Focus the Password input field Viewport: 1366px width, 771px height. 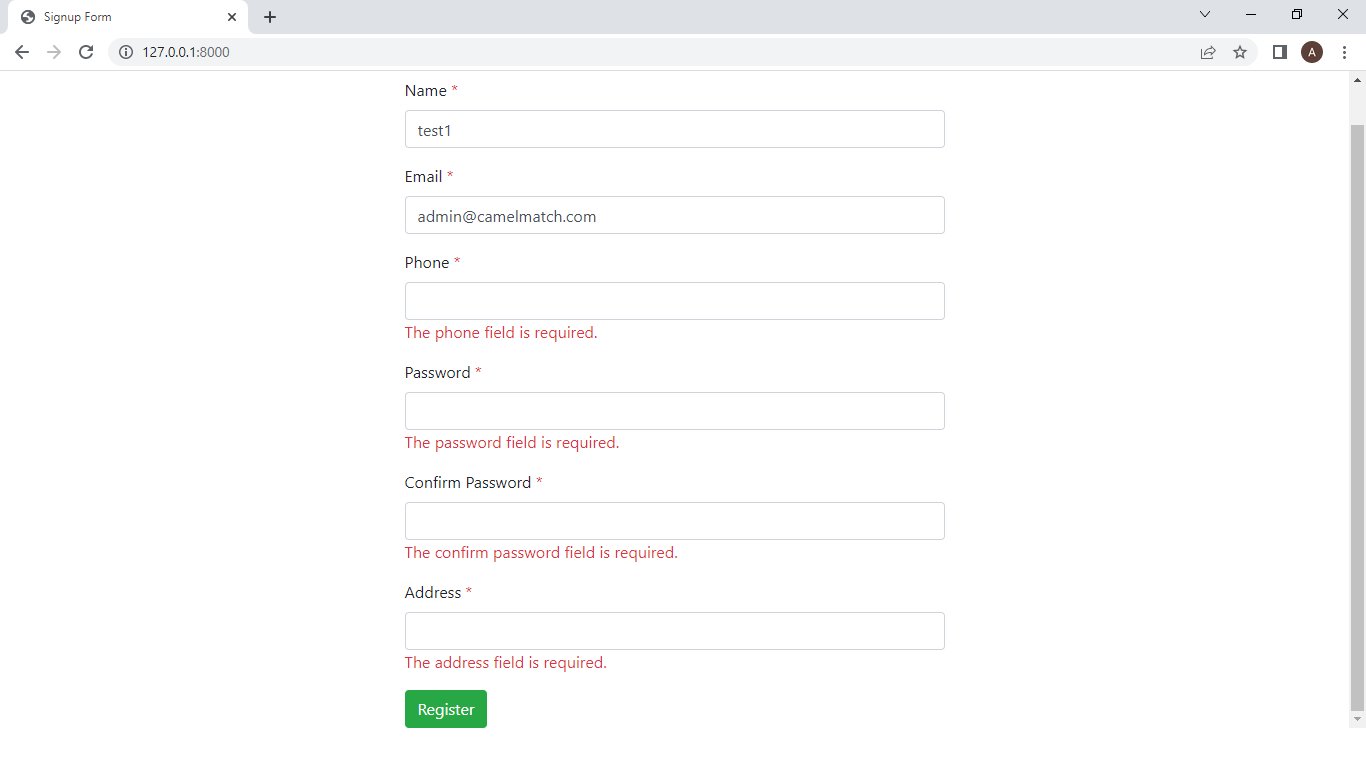coord(675,411)
